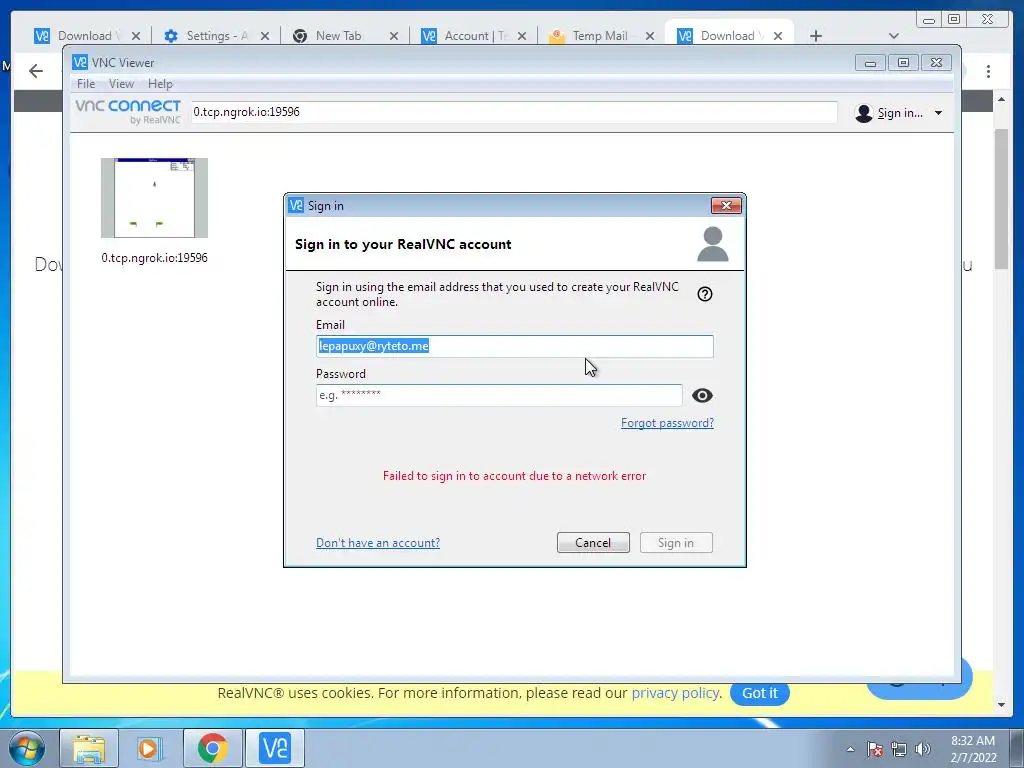The height and width of the screenshot is (768, 1024).
Task: Click the Action Center flag tray icon
Action: coord(875,749)
